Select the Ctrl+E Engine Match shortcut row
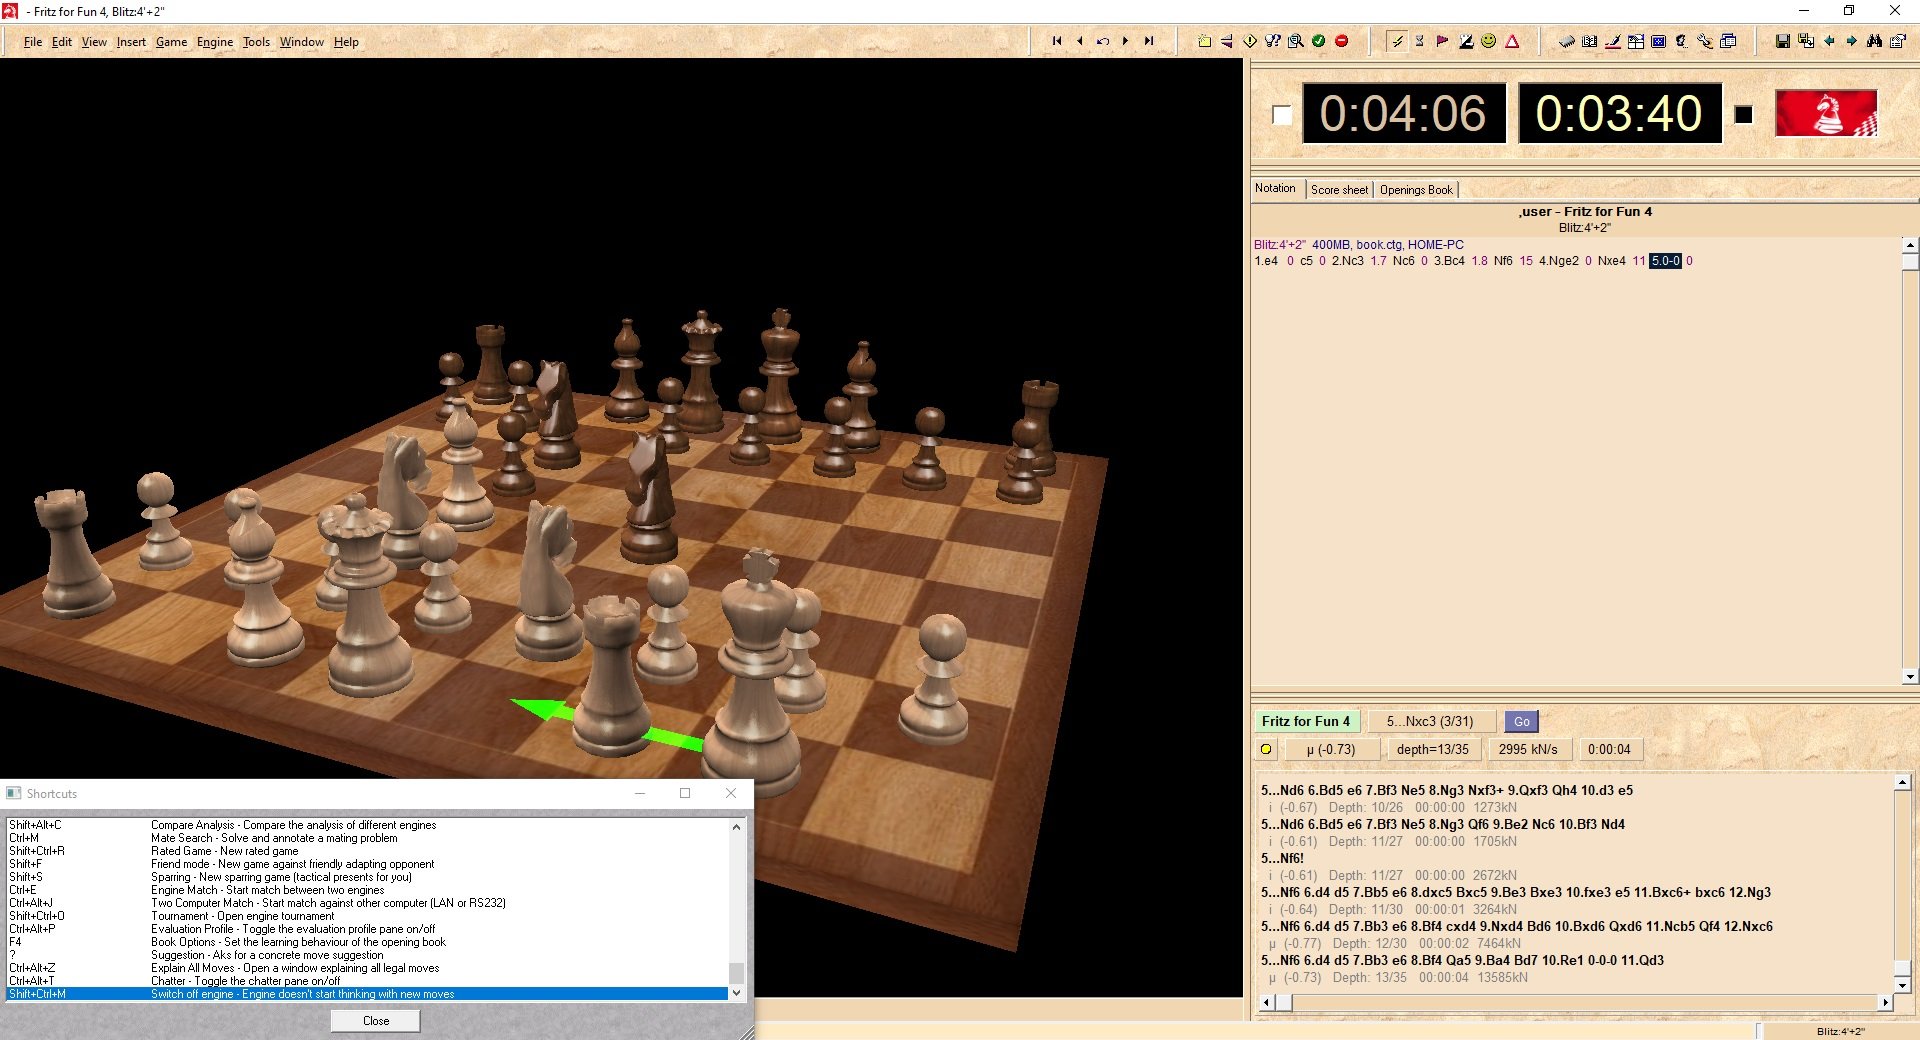Screen dimensions: 1920x1040 point(367,890)
